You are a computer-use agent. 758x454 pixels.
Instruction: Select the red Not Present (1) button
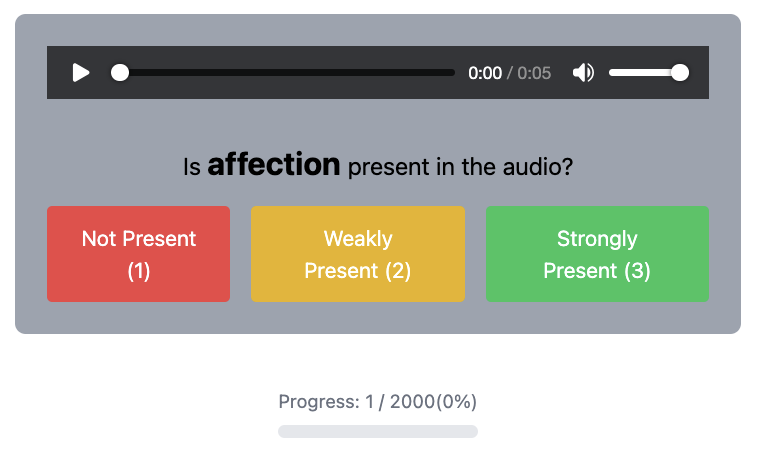pyautogui.click(x=138, y=254)
